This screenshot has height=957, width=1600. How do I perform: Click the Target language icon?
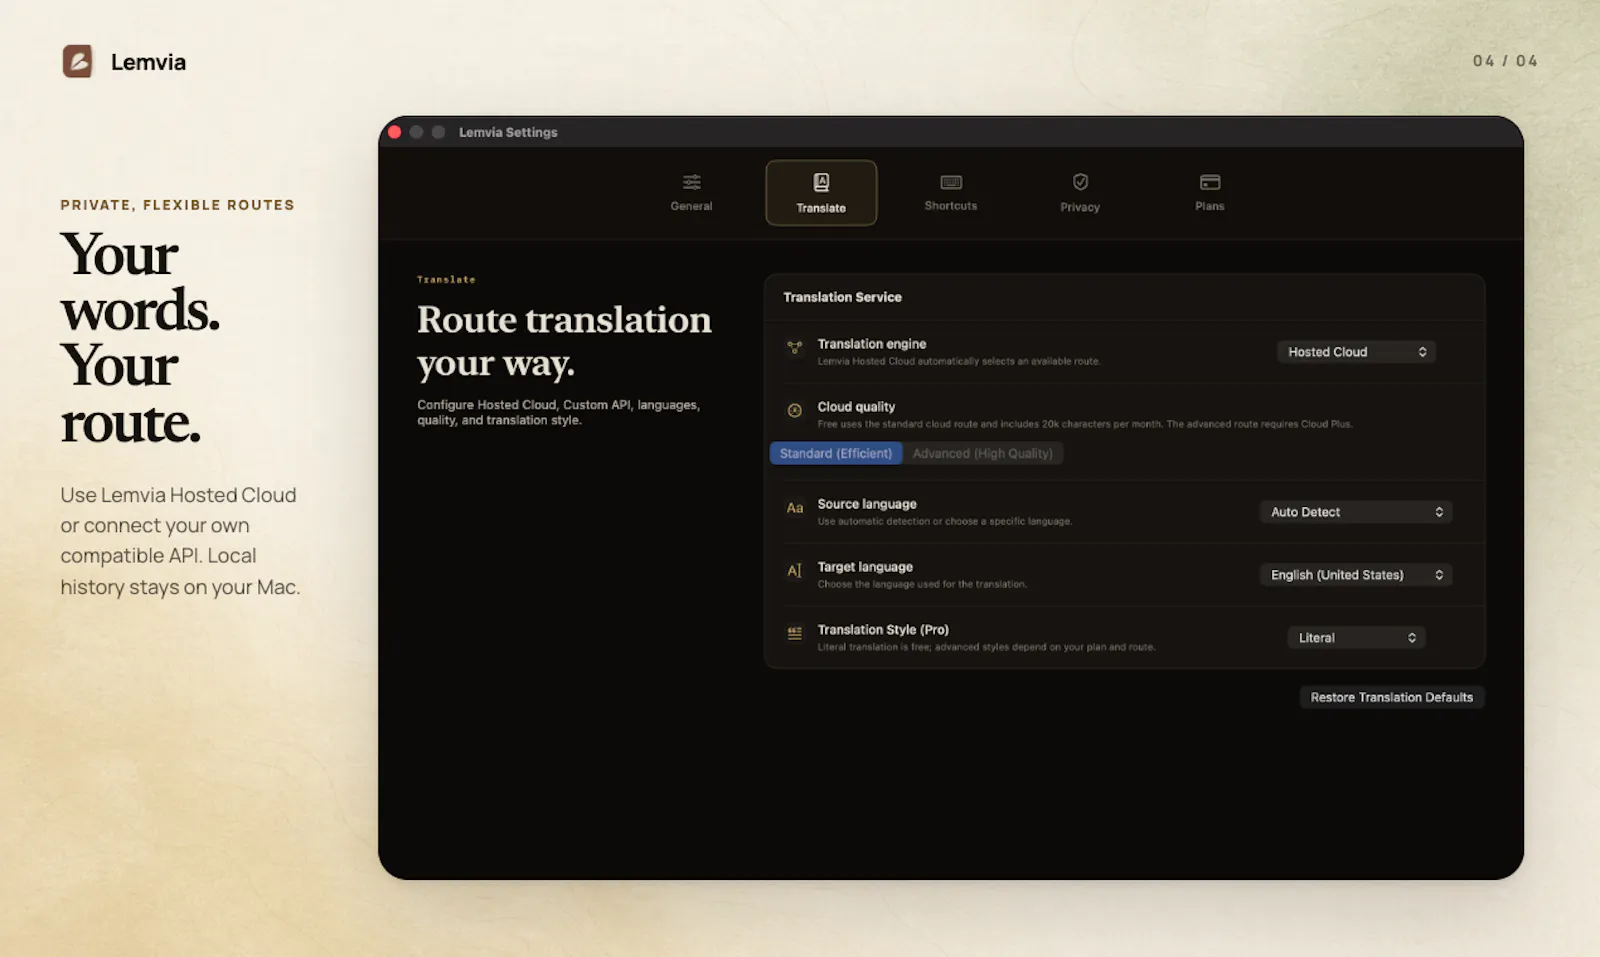coord(794,571)
